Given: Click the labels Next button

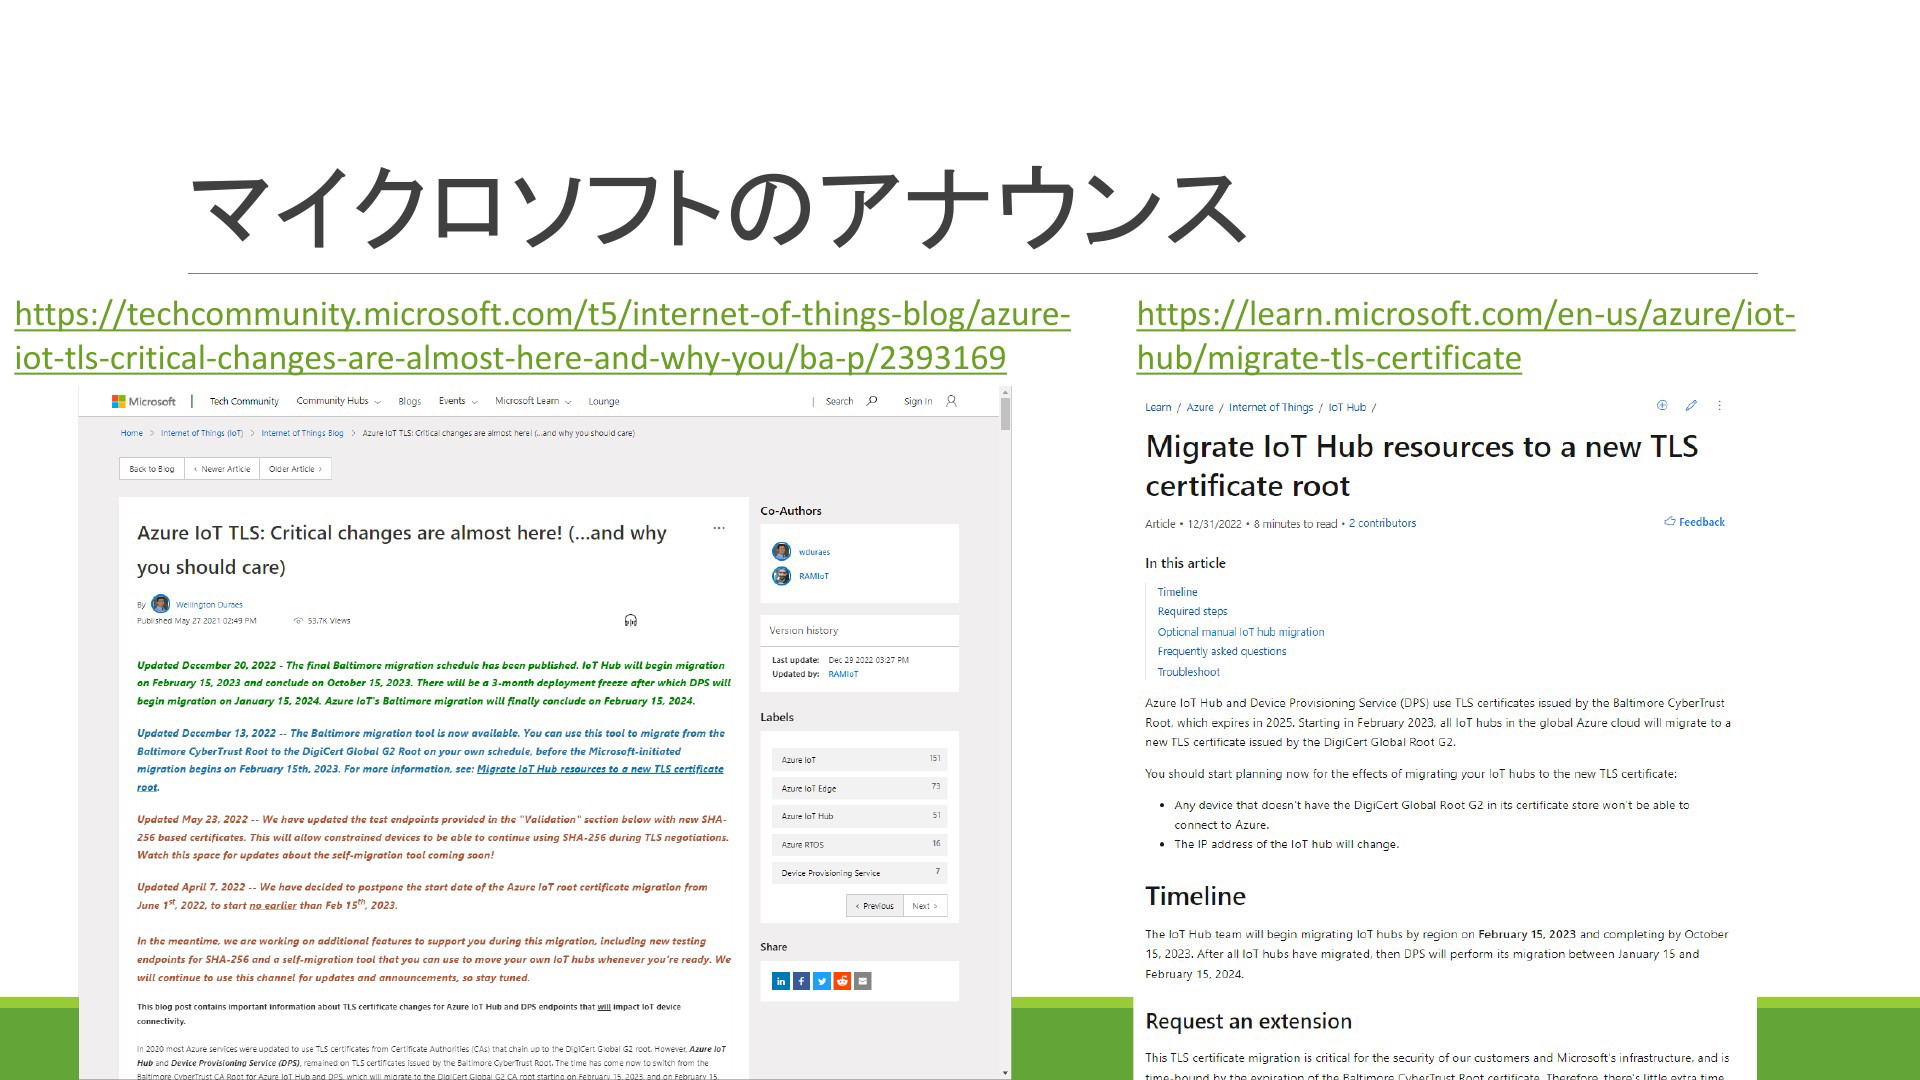Looking at the screenshot, I should tap(925, 906).
